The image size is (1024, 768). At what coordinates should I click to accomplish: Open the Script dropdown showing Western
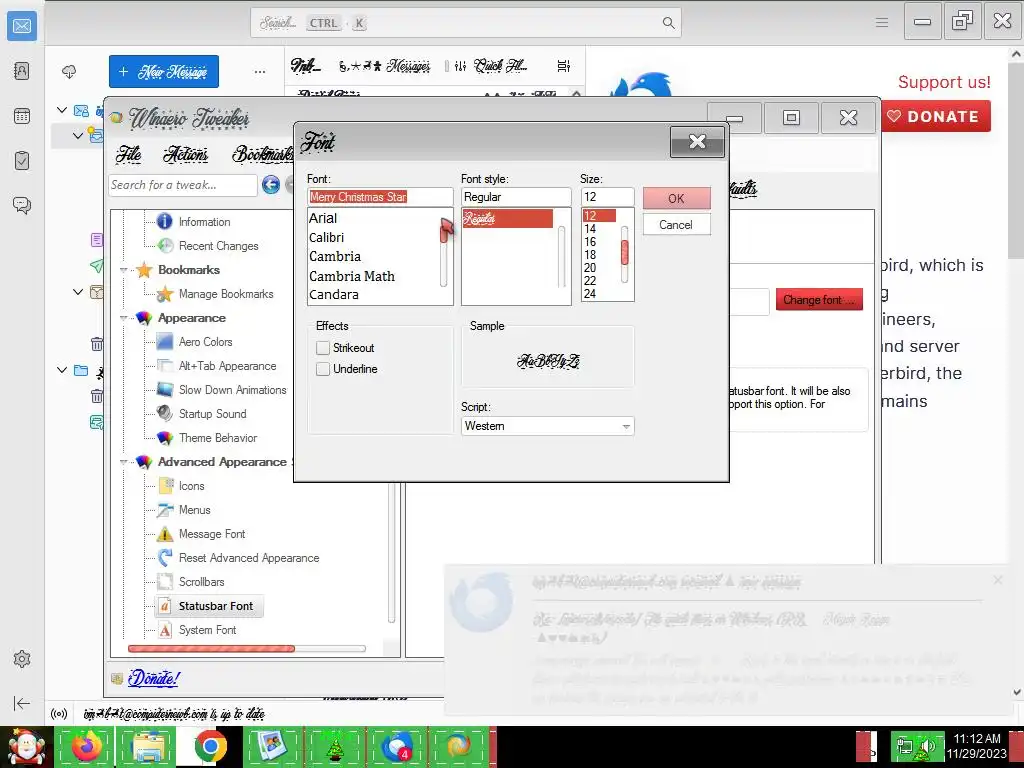pyautogui.click(x=547, y=426)
